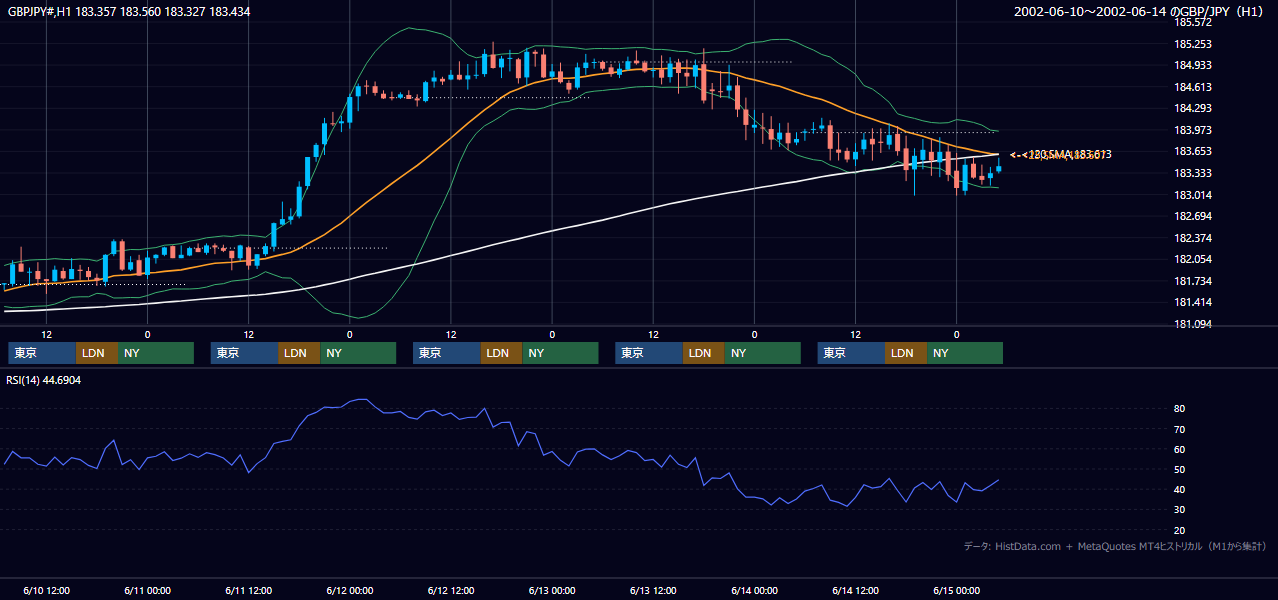
Task: Click RSI scale level 50
Action: (1180, 469)
